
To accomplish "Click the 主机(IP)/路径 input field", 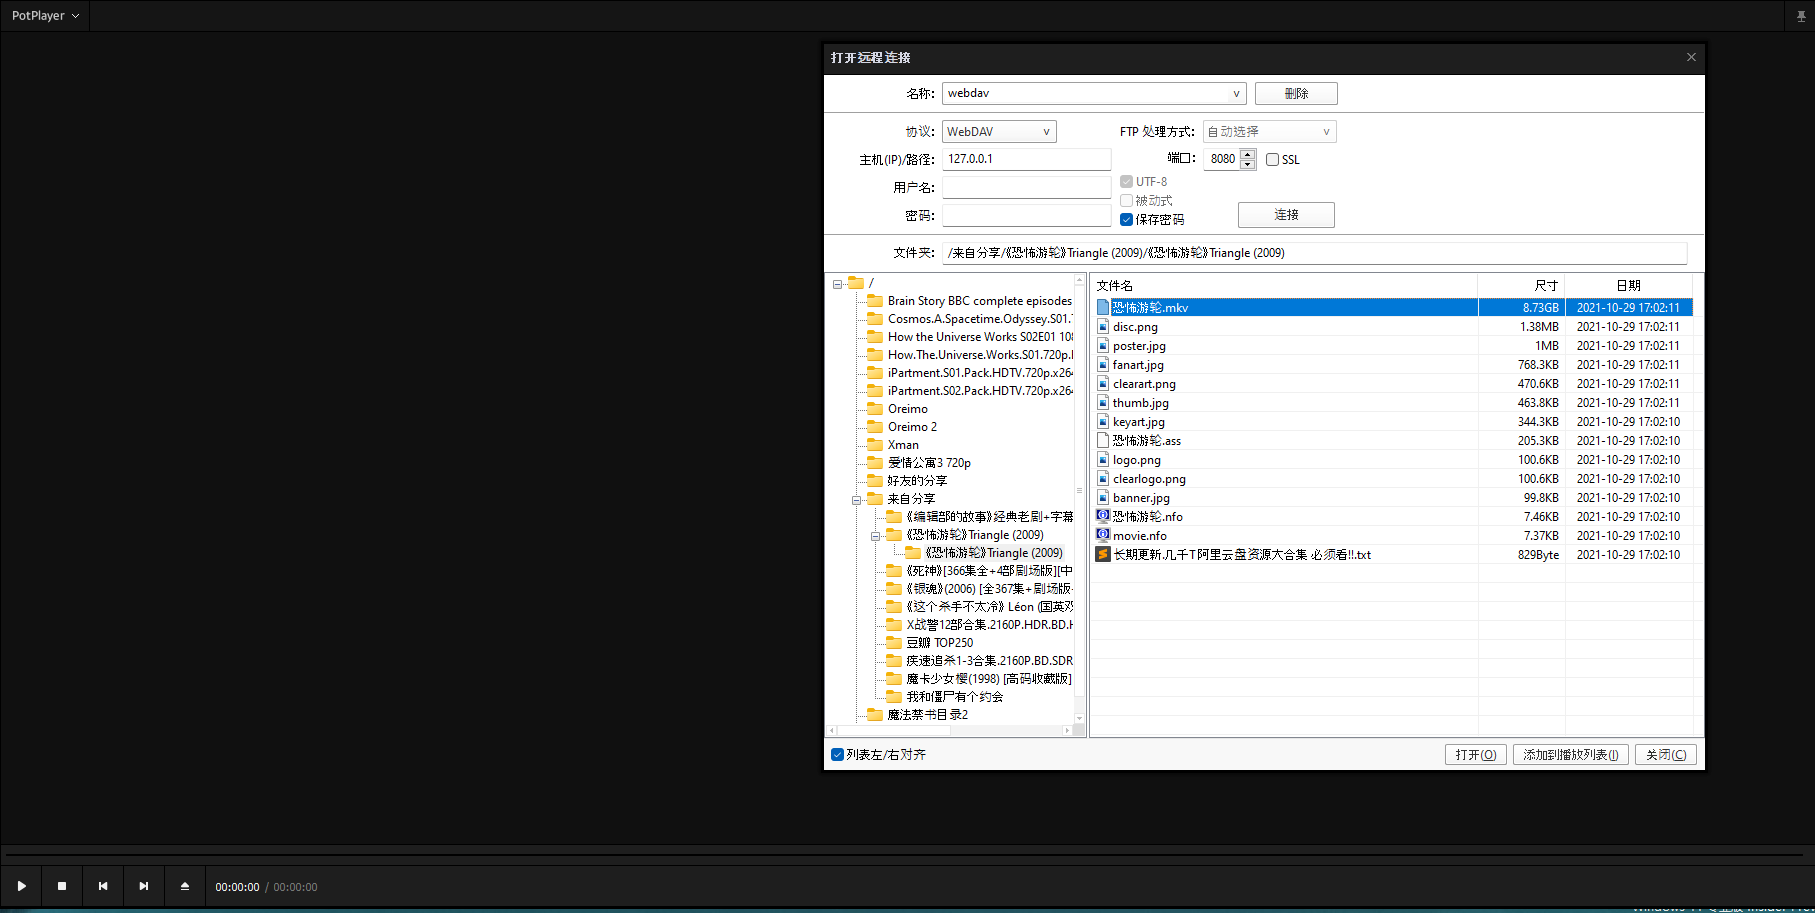I will [x=1026, y=158].
